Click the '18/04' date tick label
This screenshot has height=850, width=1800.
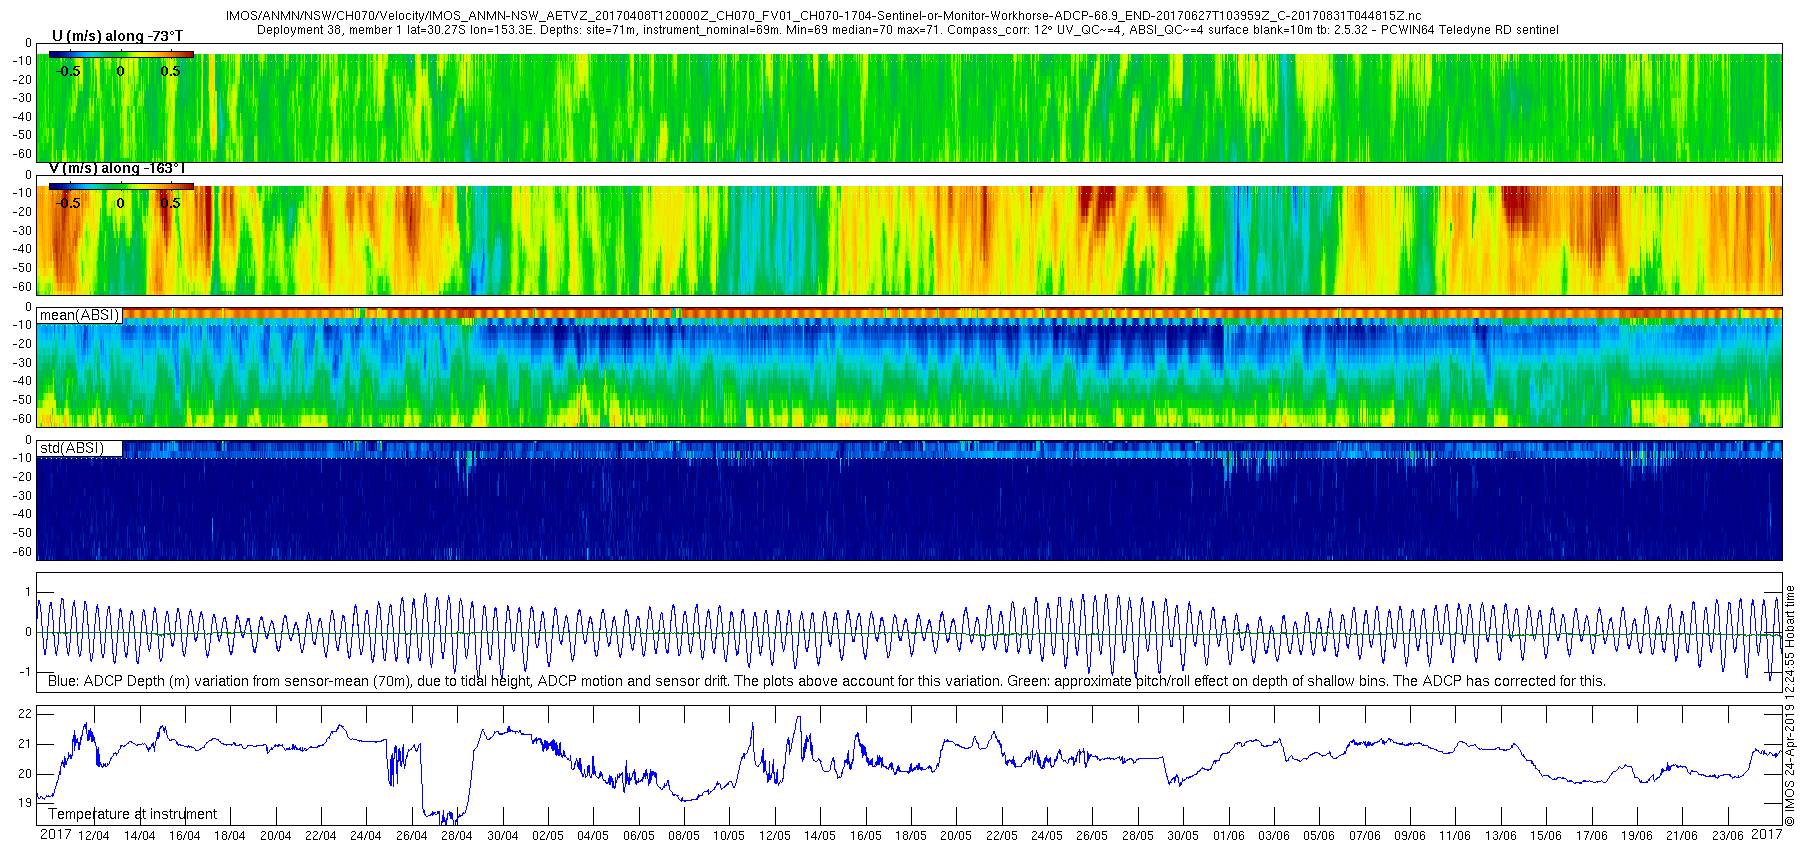(x=230, y=836)
